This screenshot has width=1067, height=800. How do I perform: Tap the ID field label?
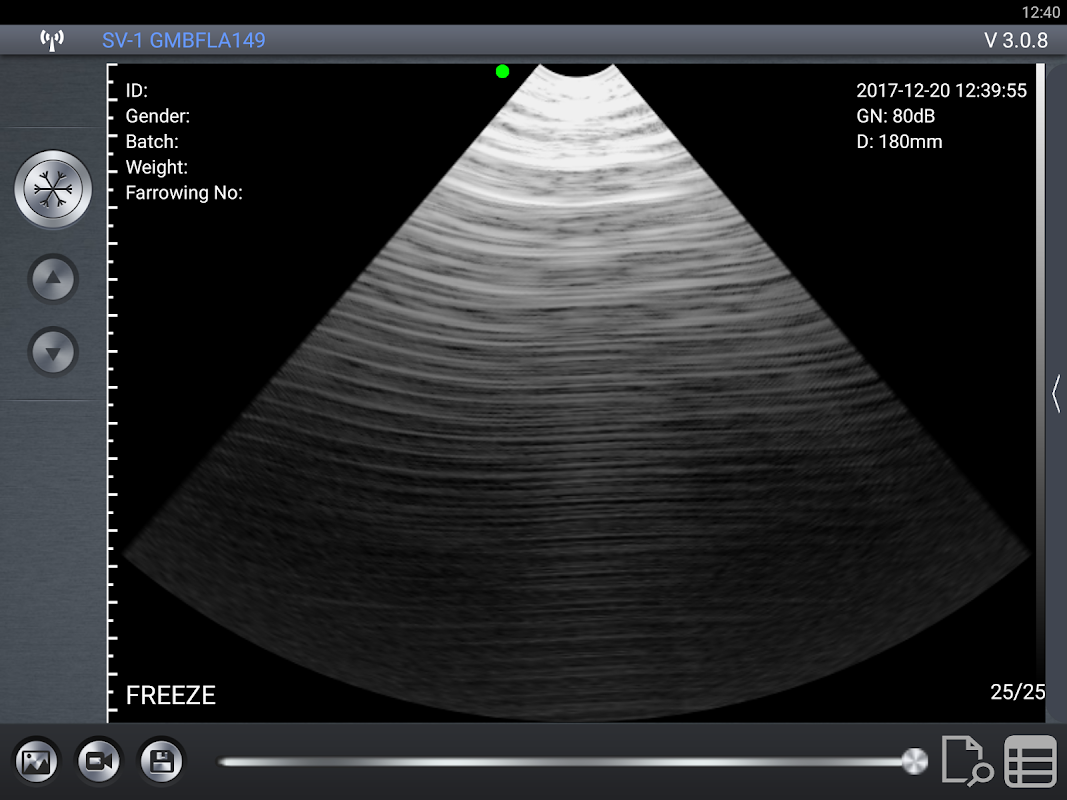(x=137, y=91)
